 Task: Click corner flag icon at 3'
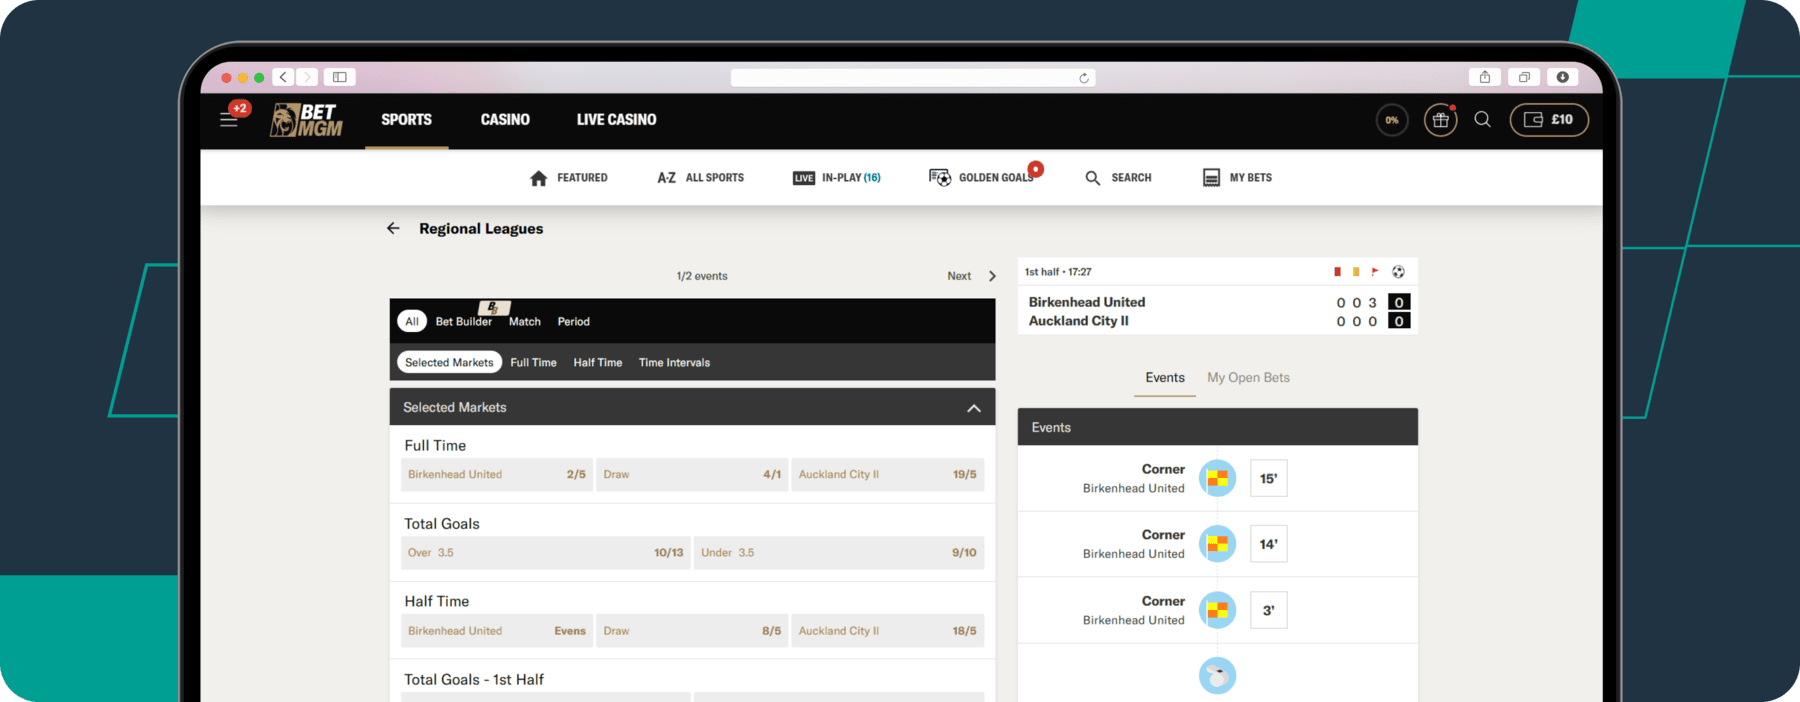(1217, 610)
